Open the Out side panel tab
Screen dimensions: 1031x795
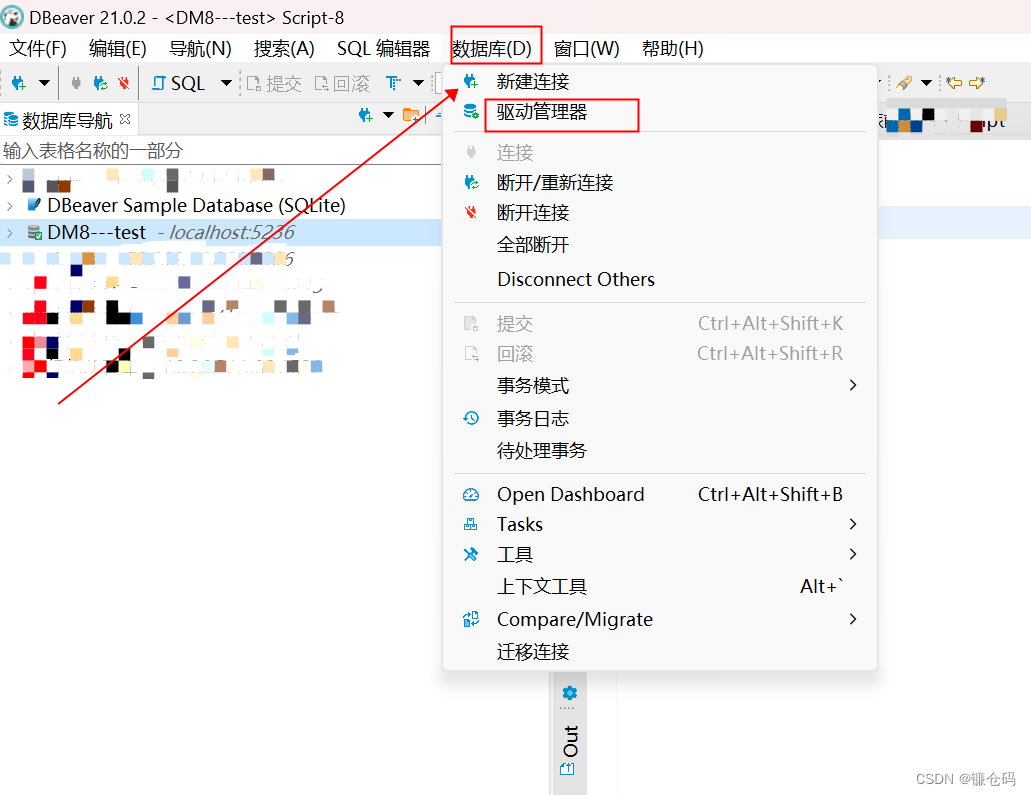tap(570, 741)
